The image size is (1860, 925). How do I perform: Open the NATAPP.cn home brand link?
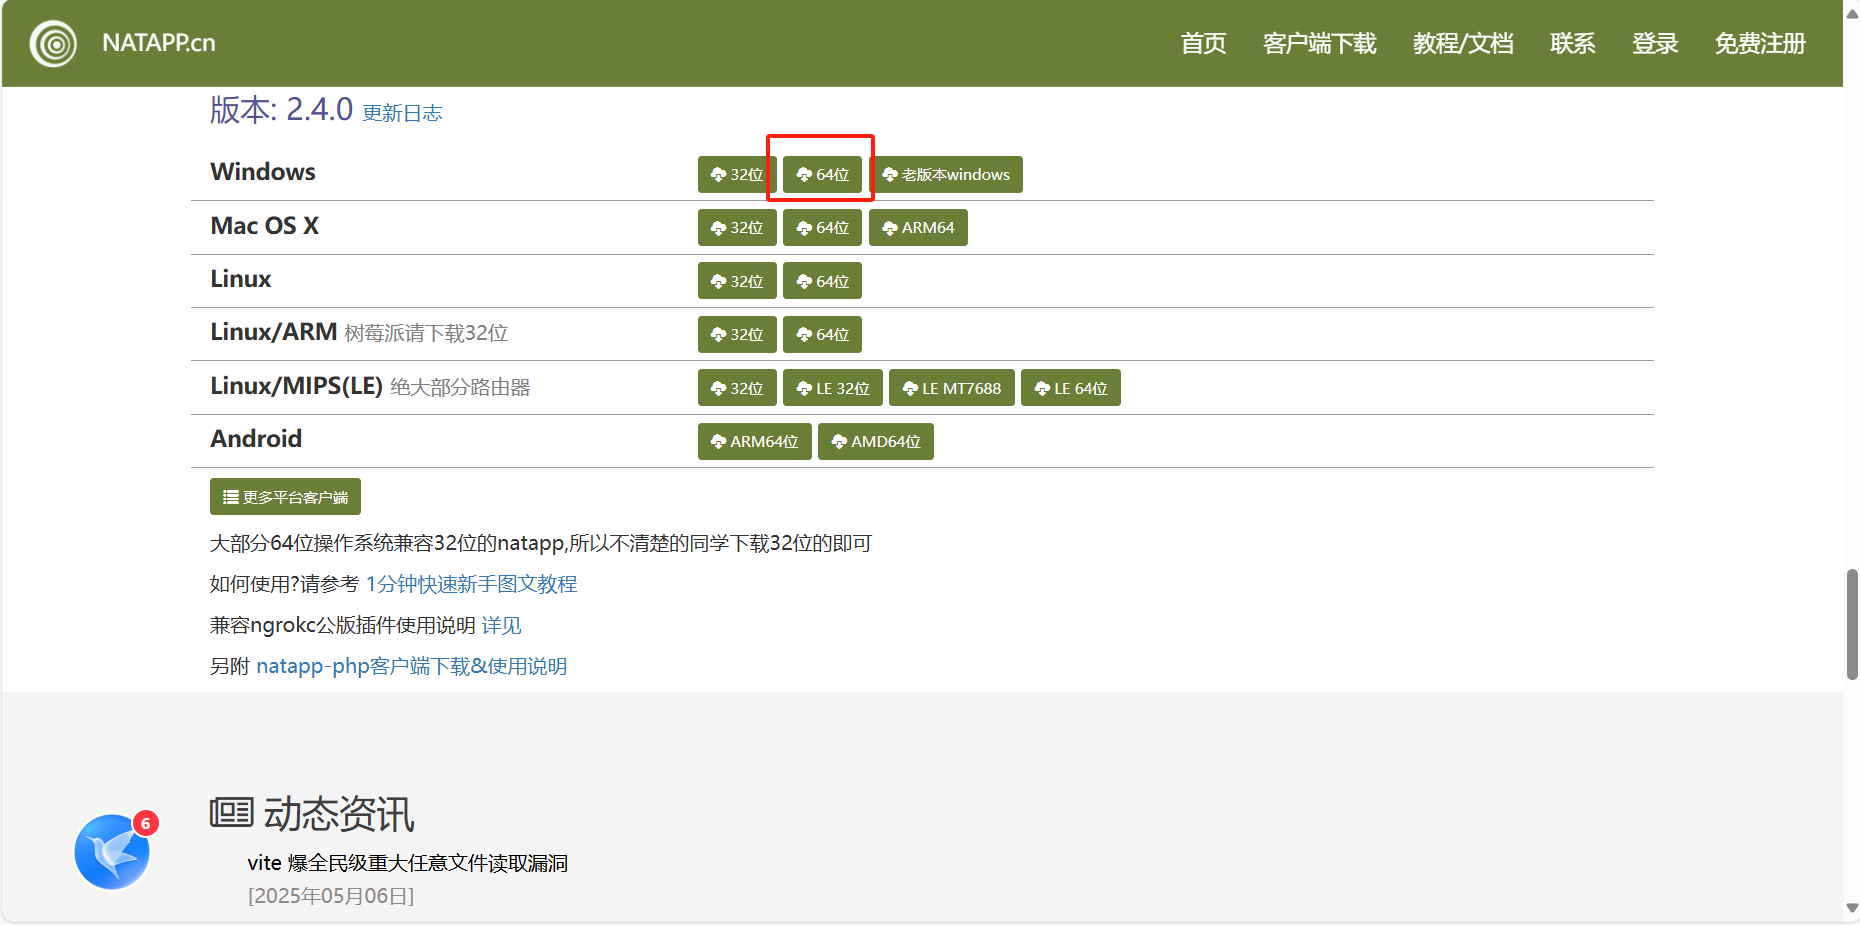pyautogui.click(x=158, y=43)
